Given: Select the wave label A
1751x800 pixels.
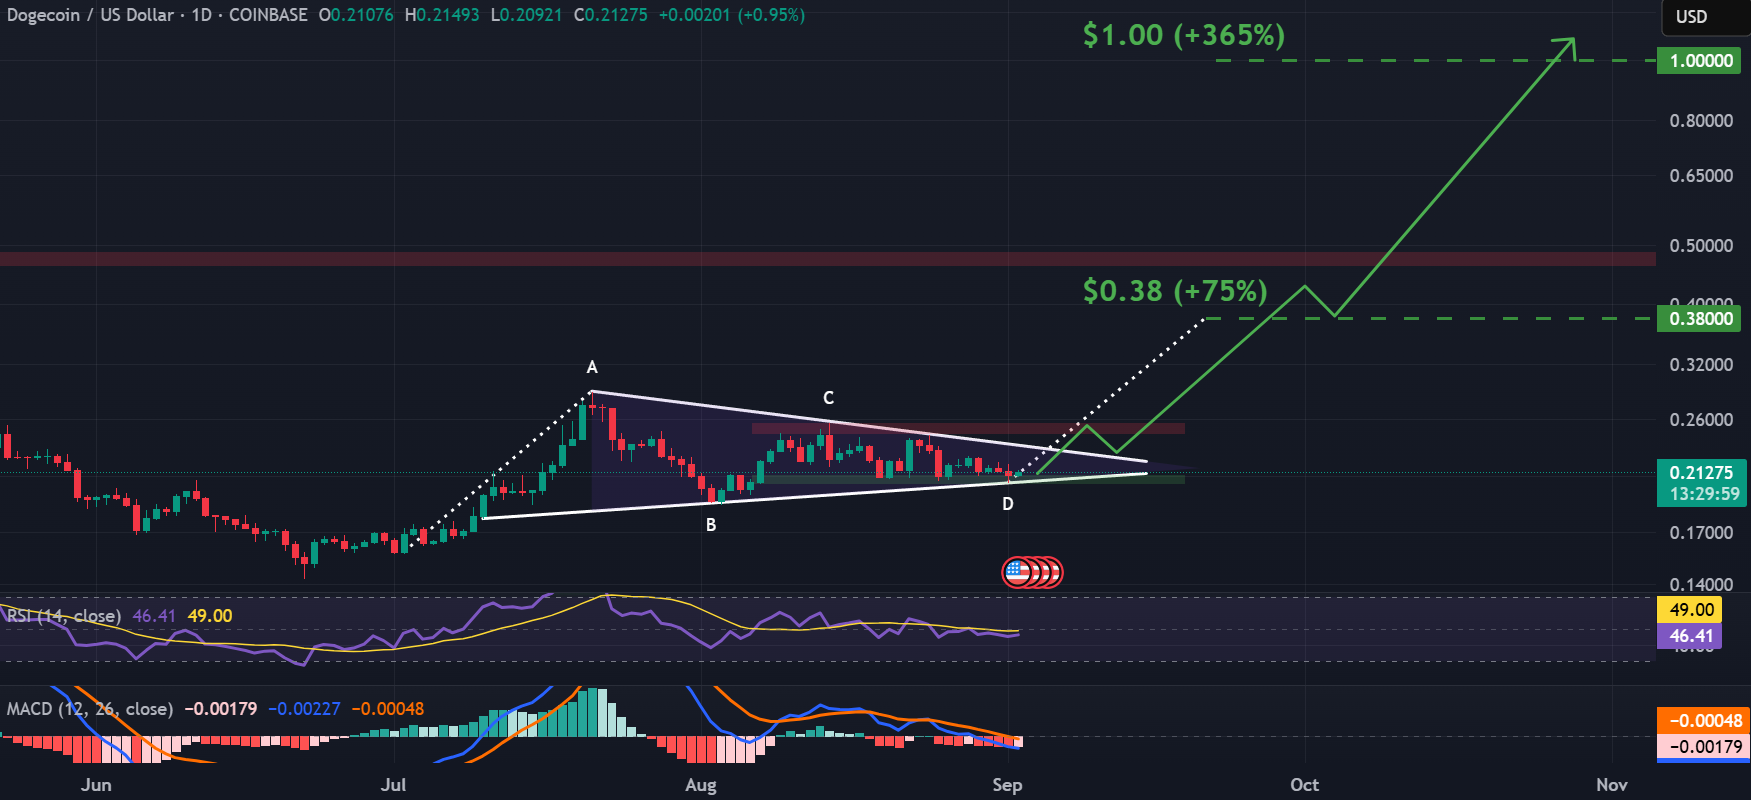Looking at the screenshot, I should coord(592,367).
